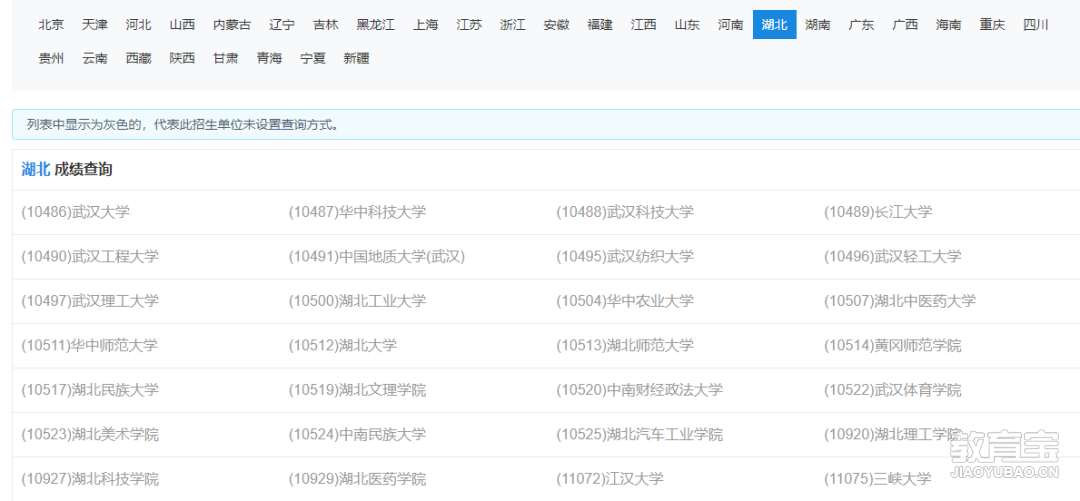Click (10525)湖北汽车工业学院
Screen dimensions: 1080x501
tap(640, 435)
